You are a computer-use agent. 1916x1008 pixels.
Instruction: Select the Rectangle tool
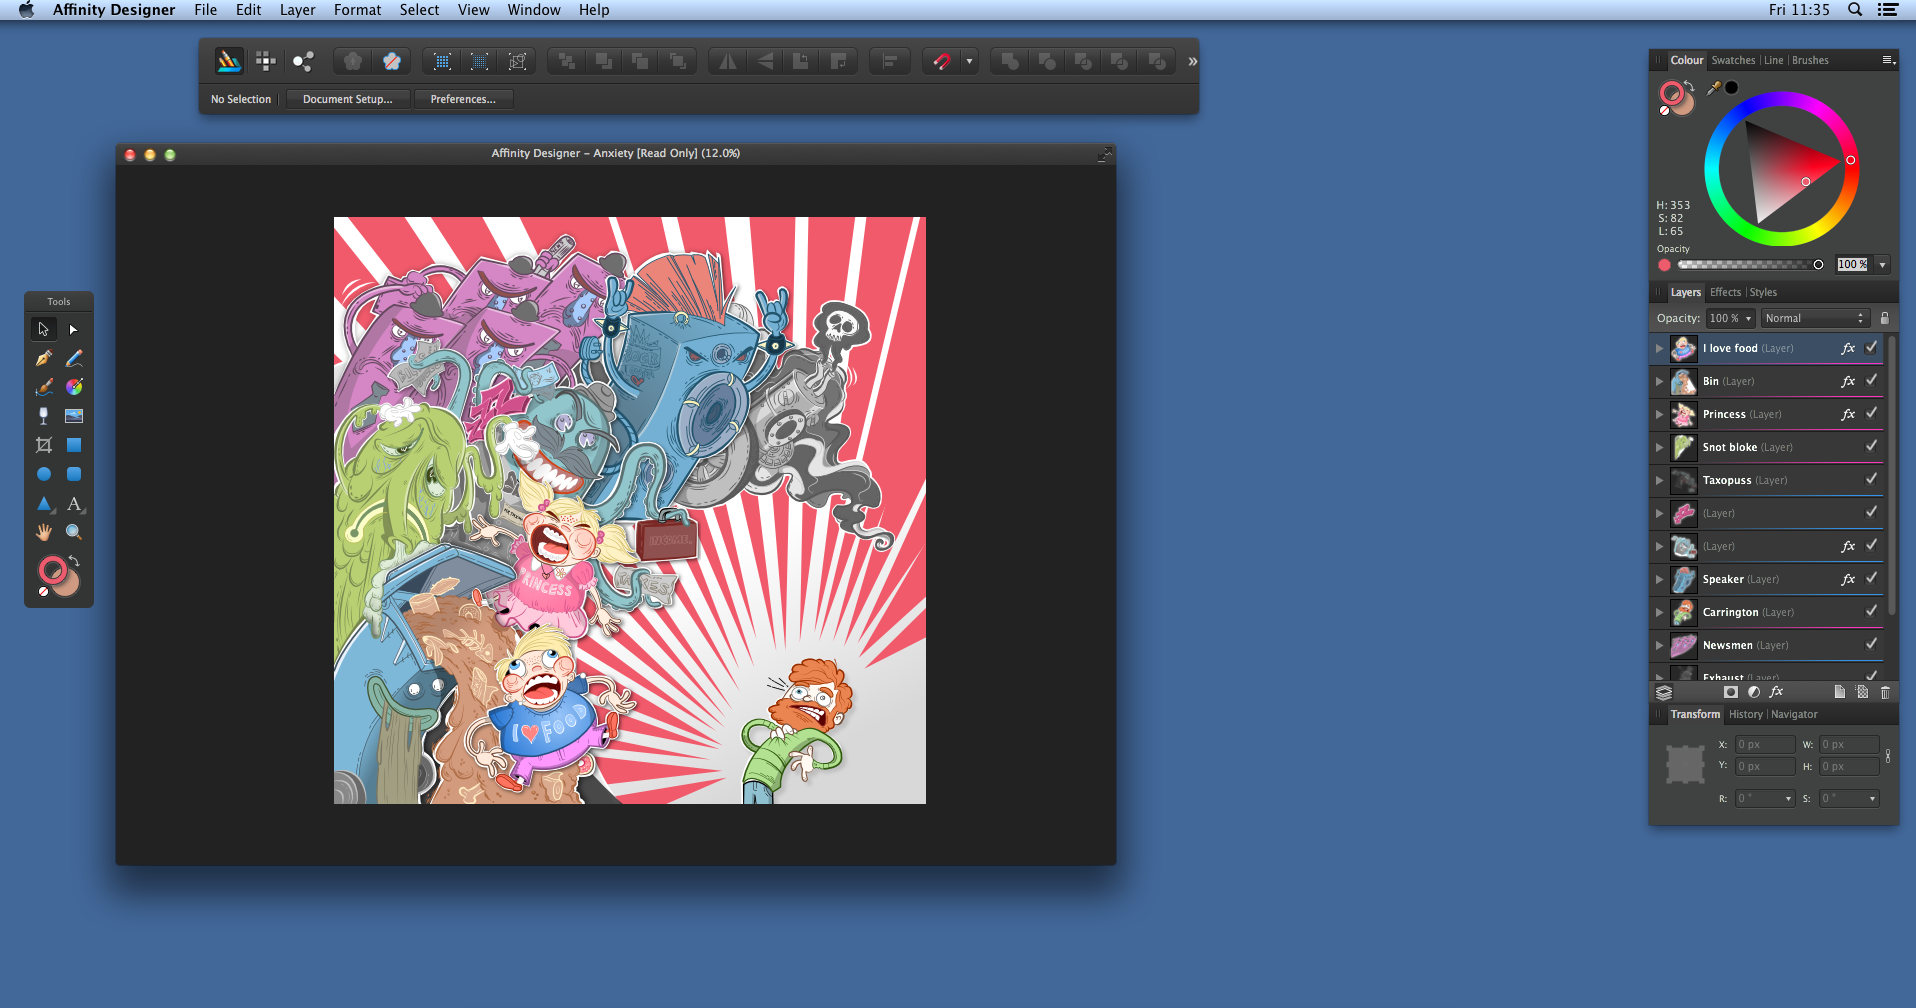click(x=74, y=445)
